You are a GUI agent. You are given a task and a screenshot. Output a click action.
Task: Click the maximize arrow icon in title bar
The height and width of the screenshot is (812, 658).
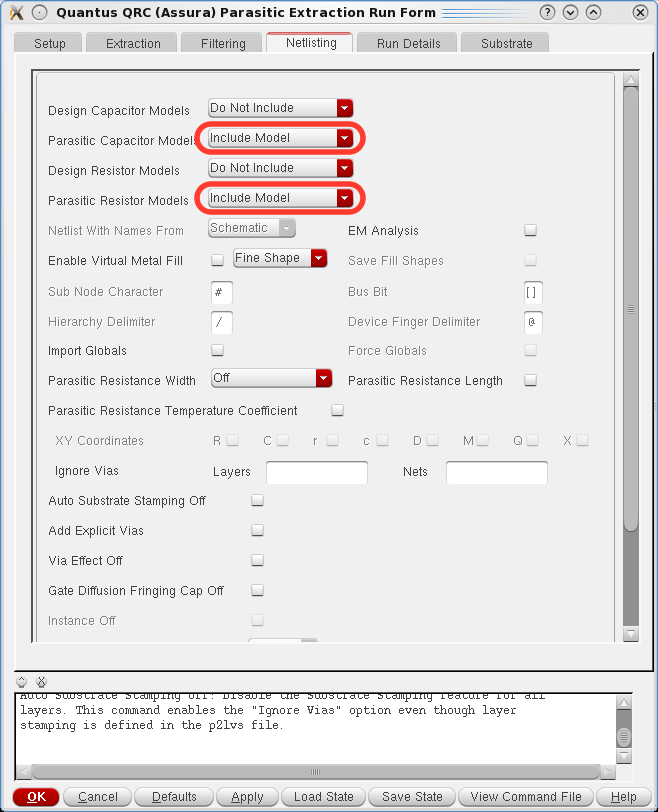tap(594, 13)
